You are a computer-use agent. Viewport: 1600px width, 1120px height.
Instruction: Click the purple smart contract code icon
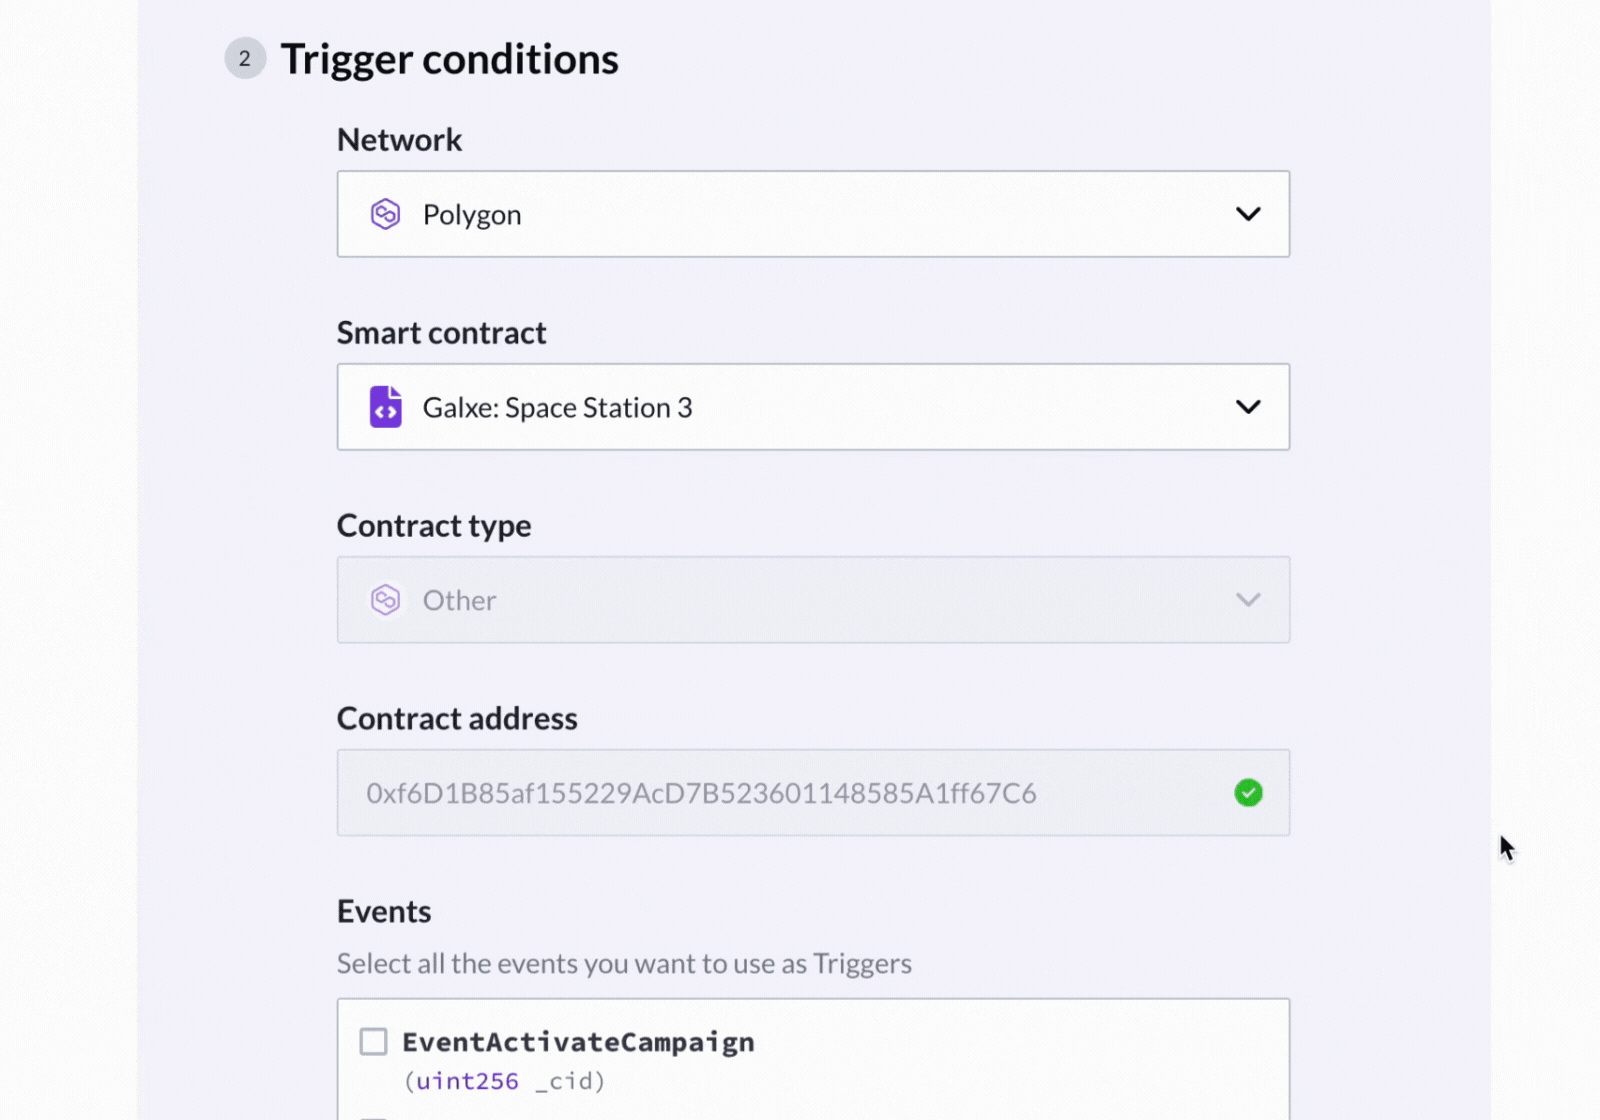pos(386,407)
